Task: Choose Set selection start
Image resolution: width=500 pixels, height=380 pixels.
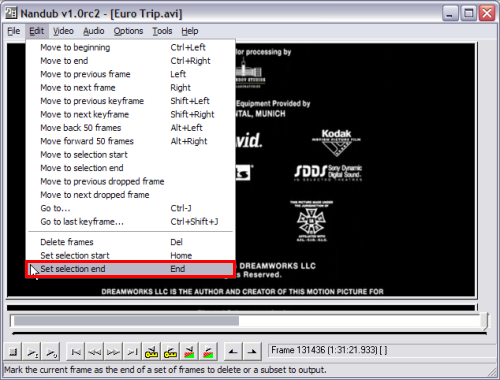Action: (x=130, y=256)
